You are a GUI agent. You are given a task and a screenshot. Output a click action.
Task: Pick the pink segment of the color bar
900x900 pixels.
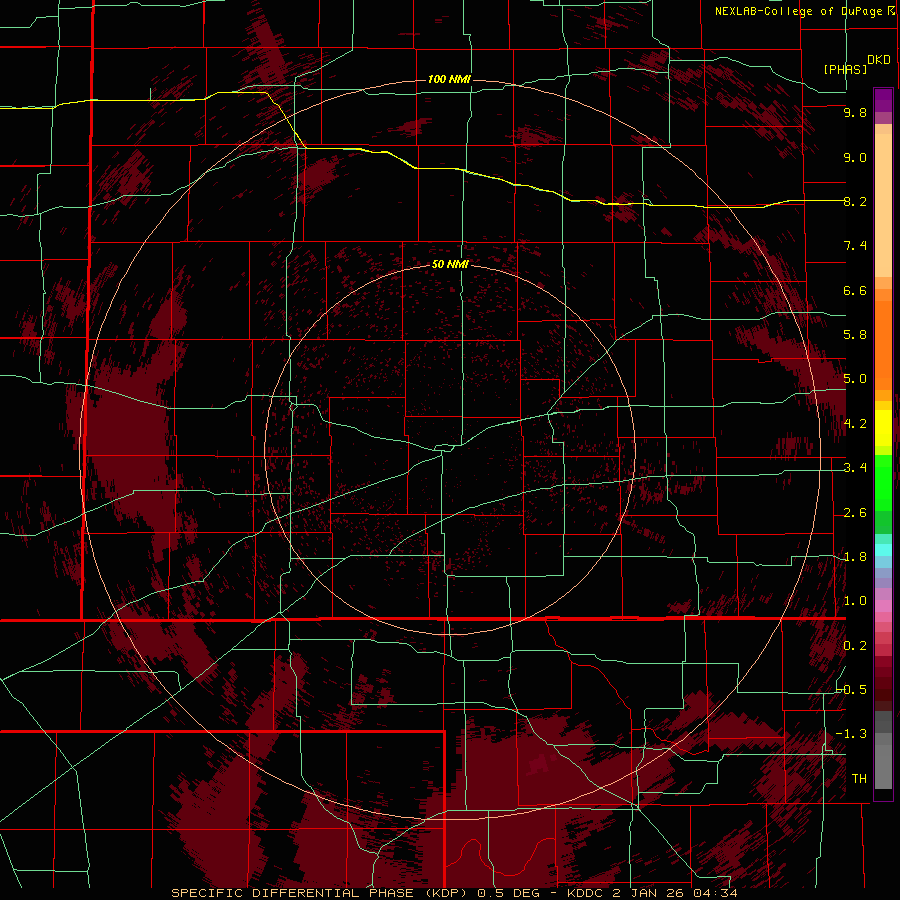tap(883, 605)
